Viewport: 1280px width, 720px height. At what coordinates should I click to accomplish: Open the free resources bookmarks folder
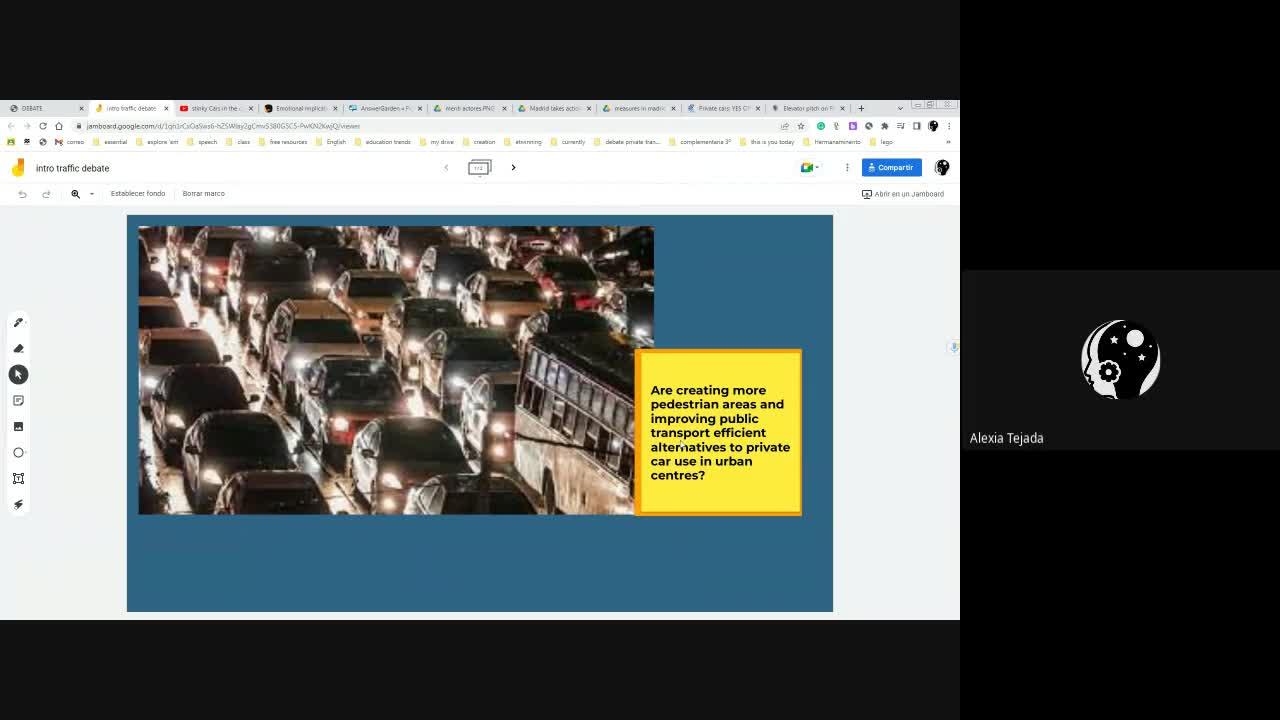[x=283, y=142]
